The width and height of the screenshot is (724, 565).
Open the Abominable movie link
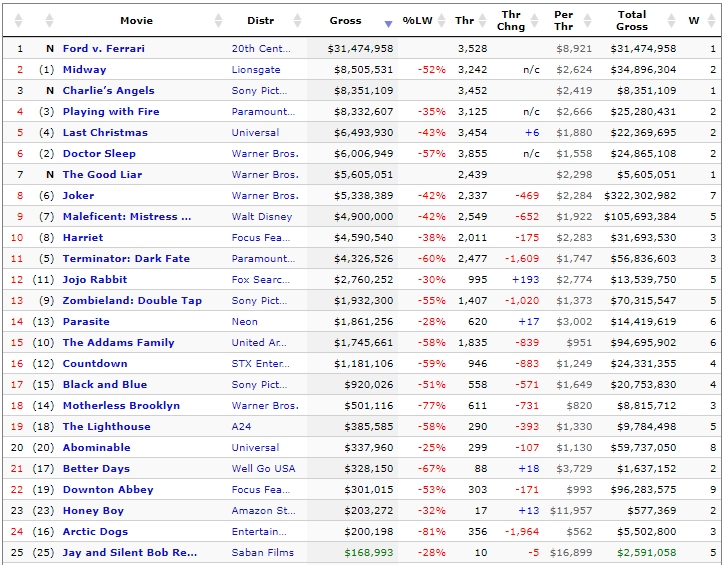[x=97, y=448]
